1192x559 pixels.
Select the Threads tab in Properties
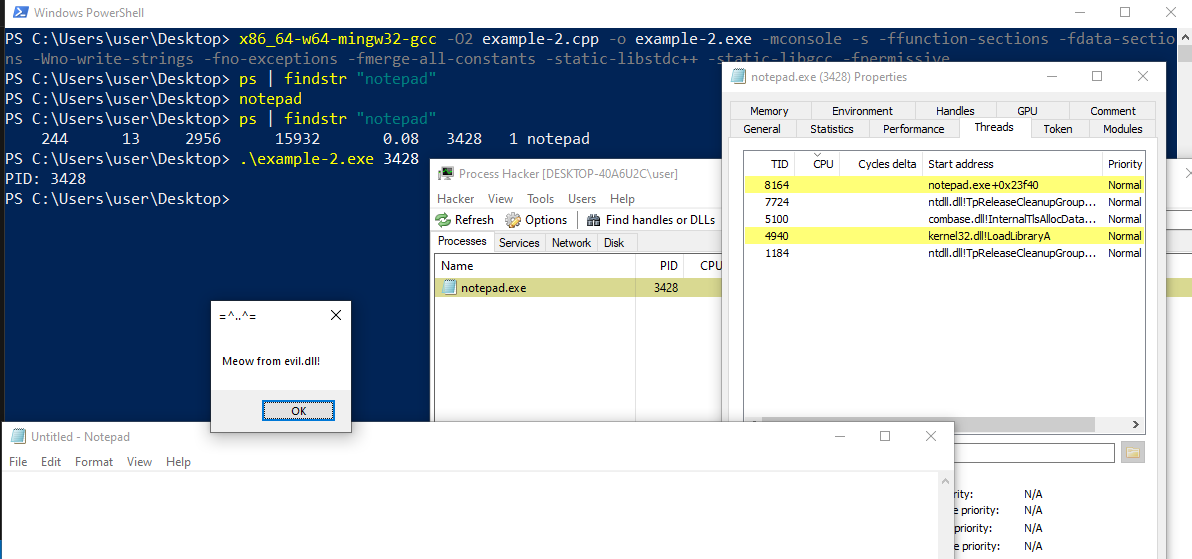(994, 128)
